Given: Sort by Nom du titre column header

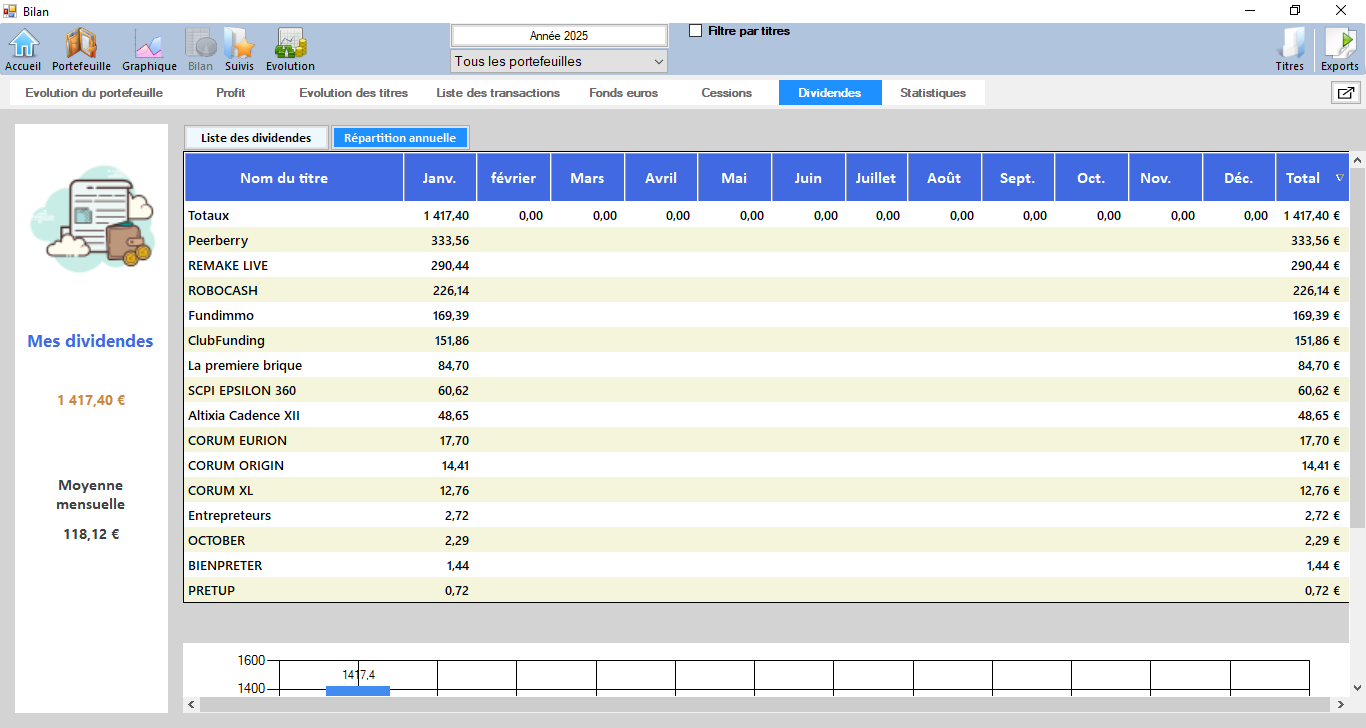Looking at the screenshot, I should click(294, 178).
